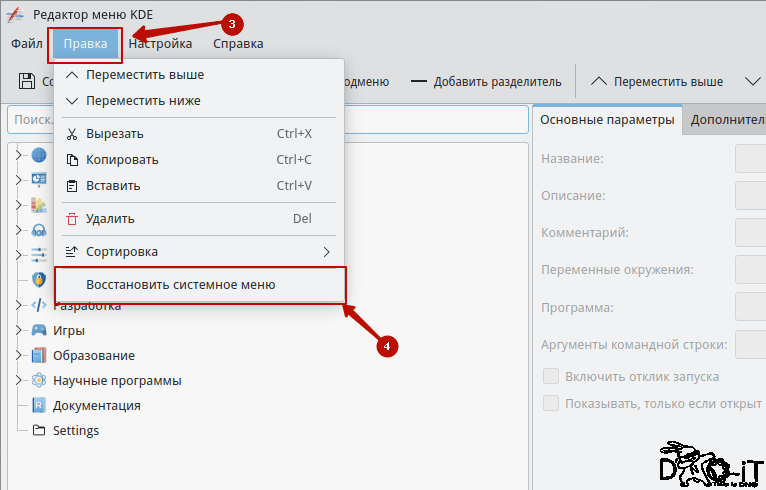Expand the Игры tree category
The height and width of the screenshot is (490, 766).
(19, 330)
